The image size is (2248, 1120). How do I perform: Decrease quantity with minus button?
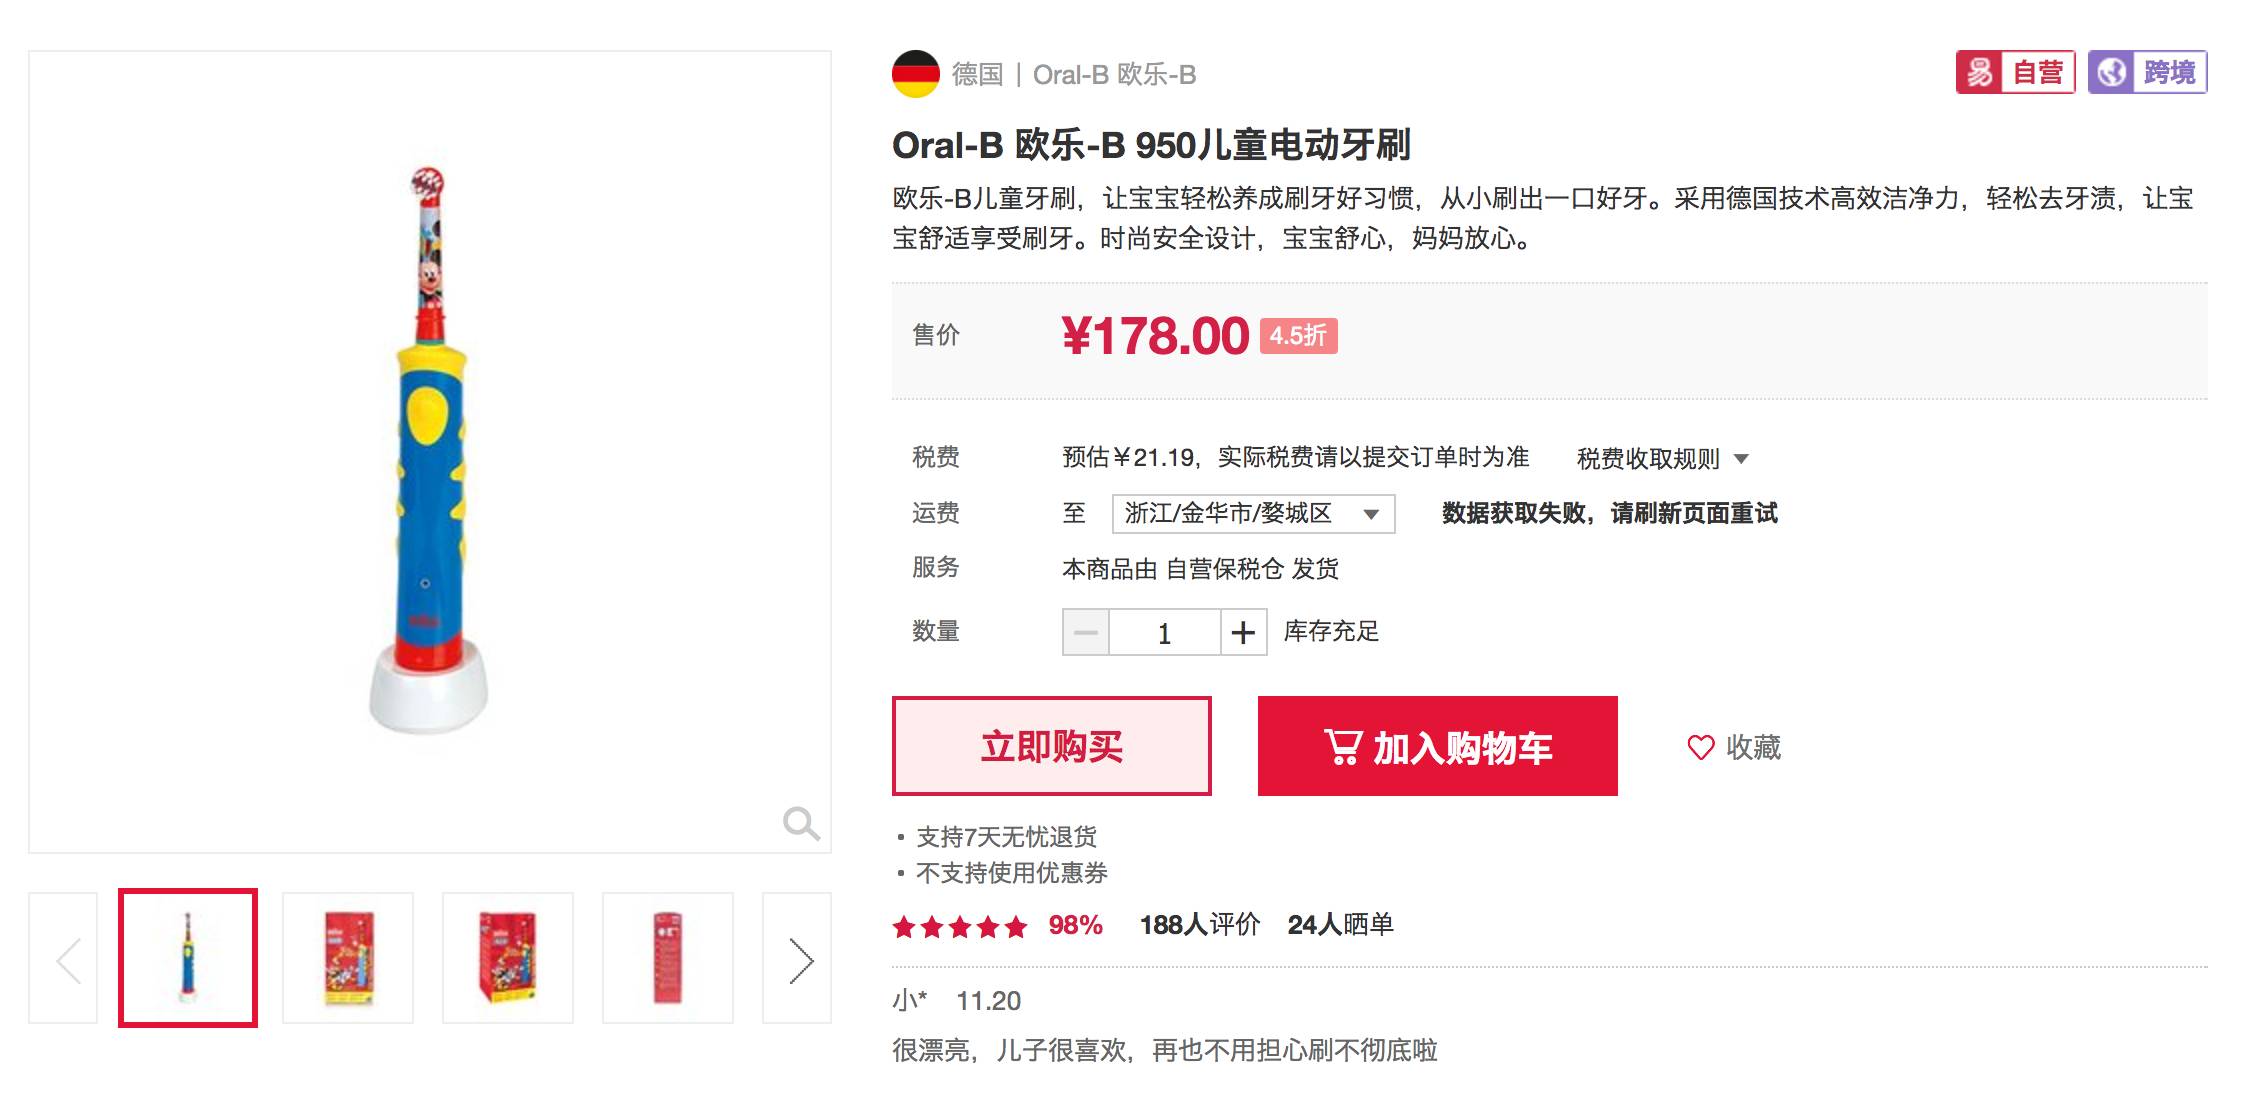(x=1086, y=632)
